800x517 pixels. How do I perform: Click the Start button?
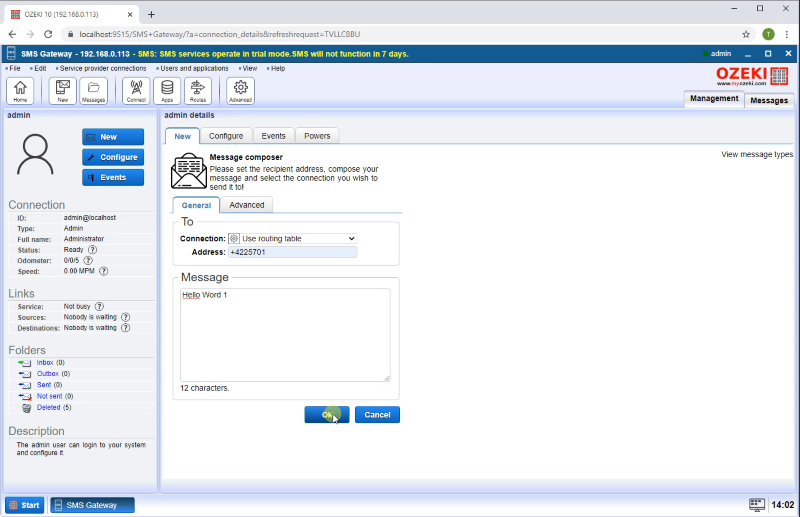[x=24, y=505]
